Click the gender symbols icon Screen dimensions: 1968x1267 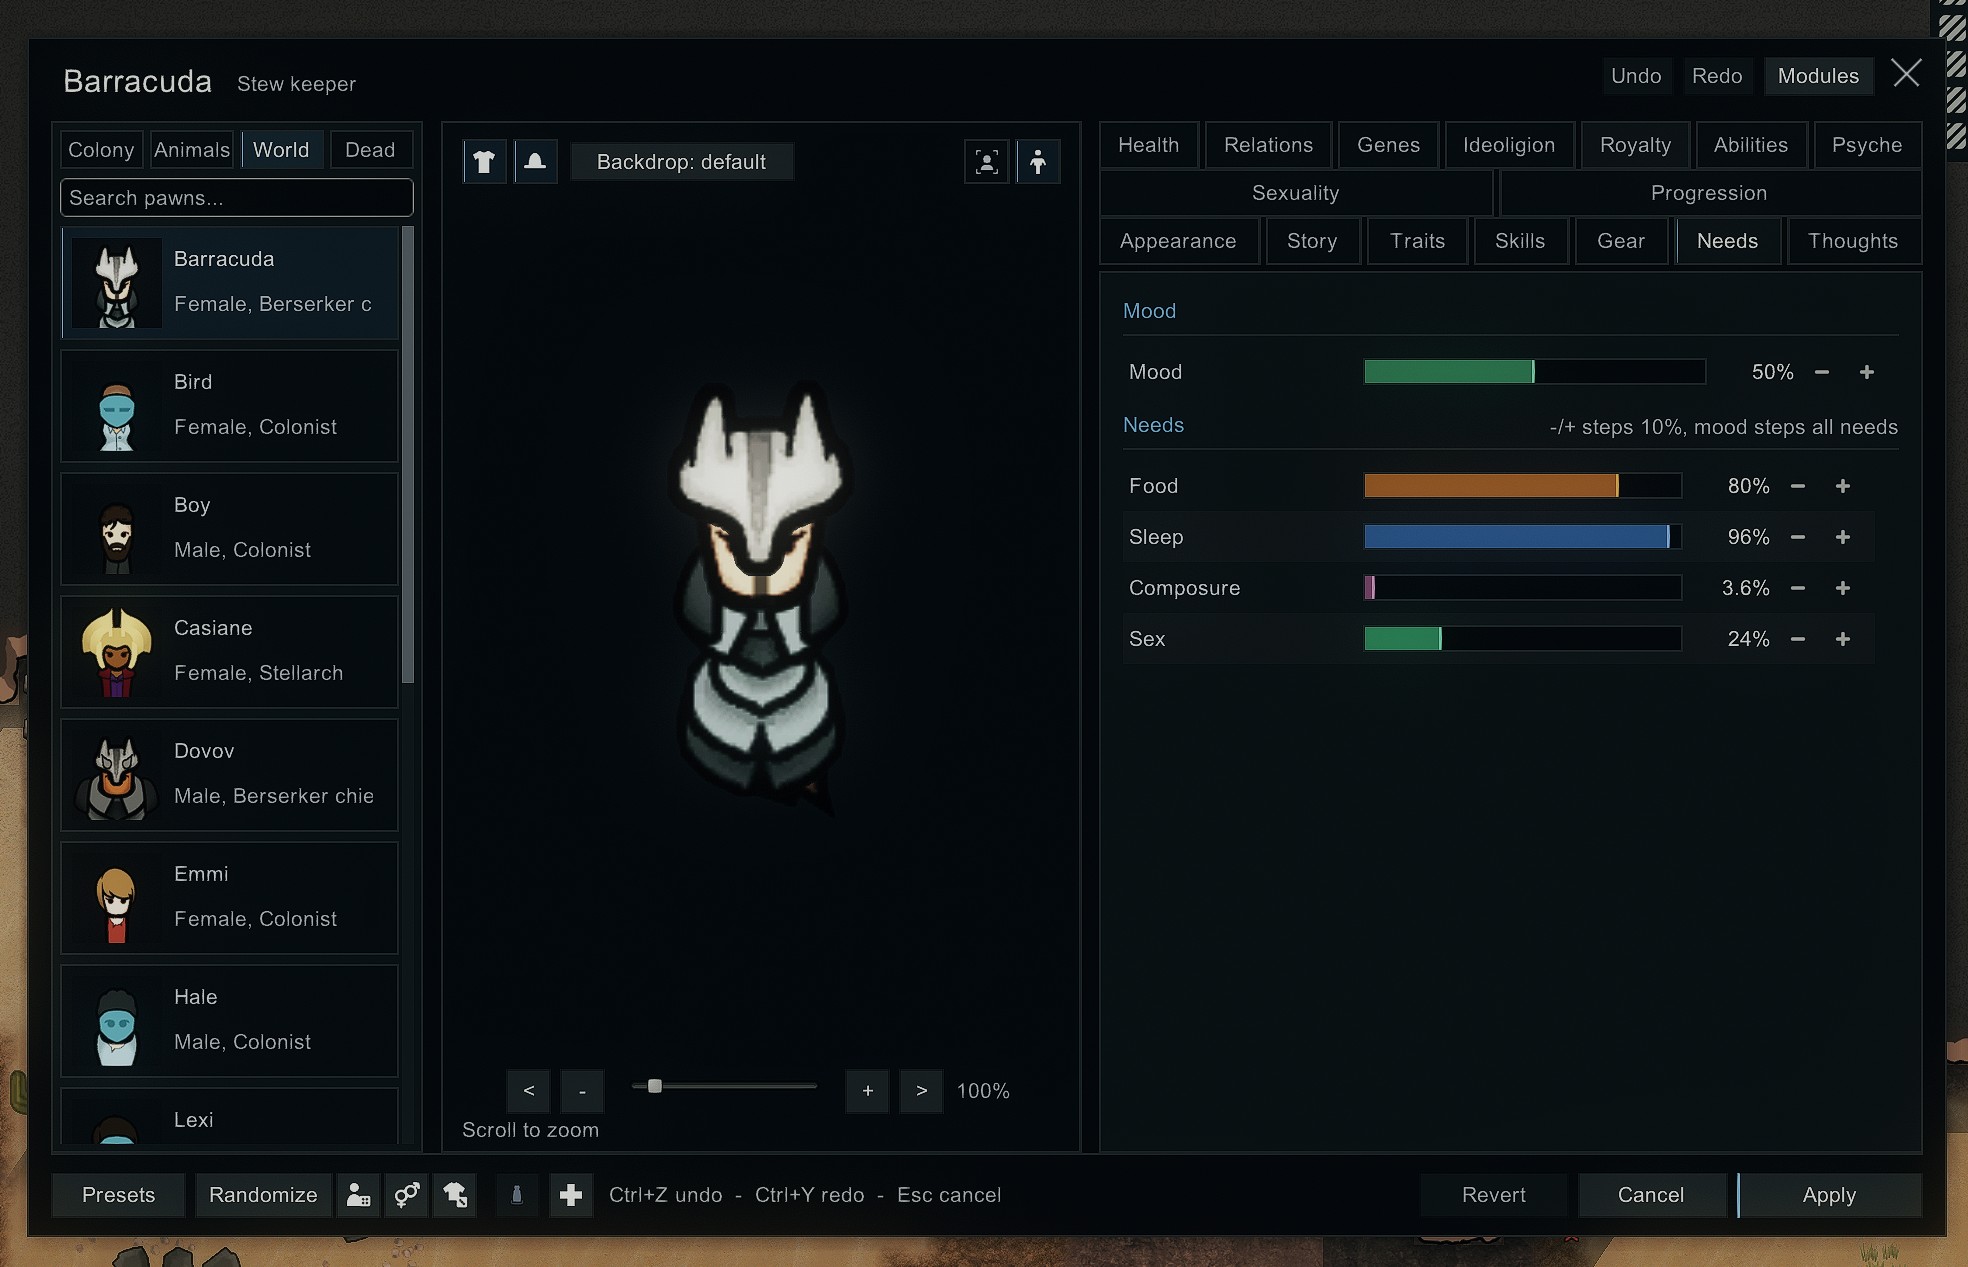click(x=406, y=1195)
